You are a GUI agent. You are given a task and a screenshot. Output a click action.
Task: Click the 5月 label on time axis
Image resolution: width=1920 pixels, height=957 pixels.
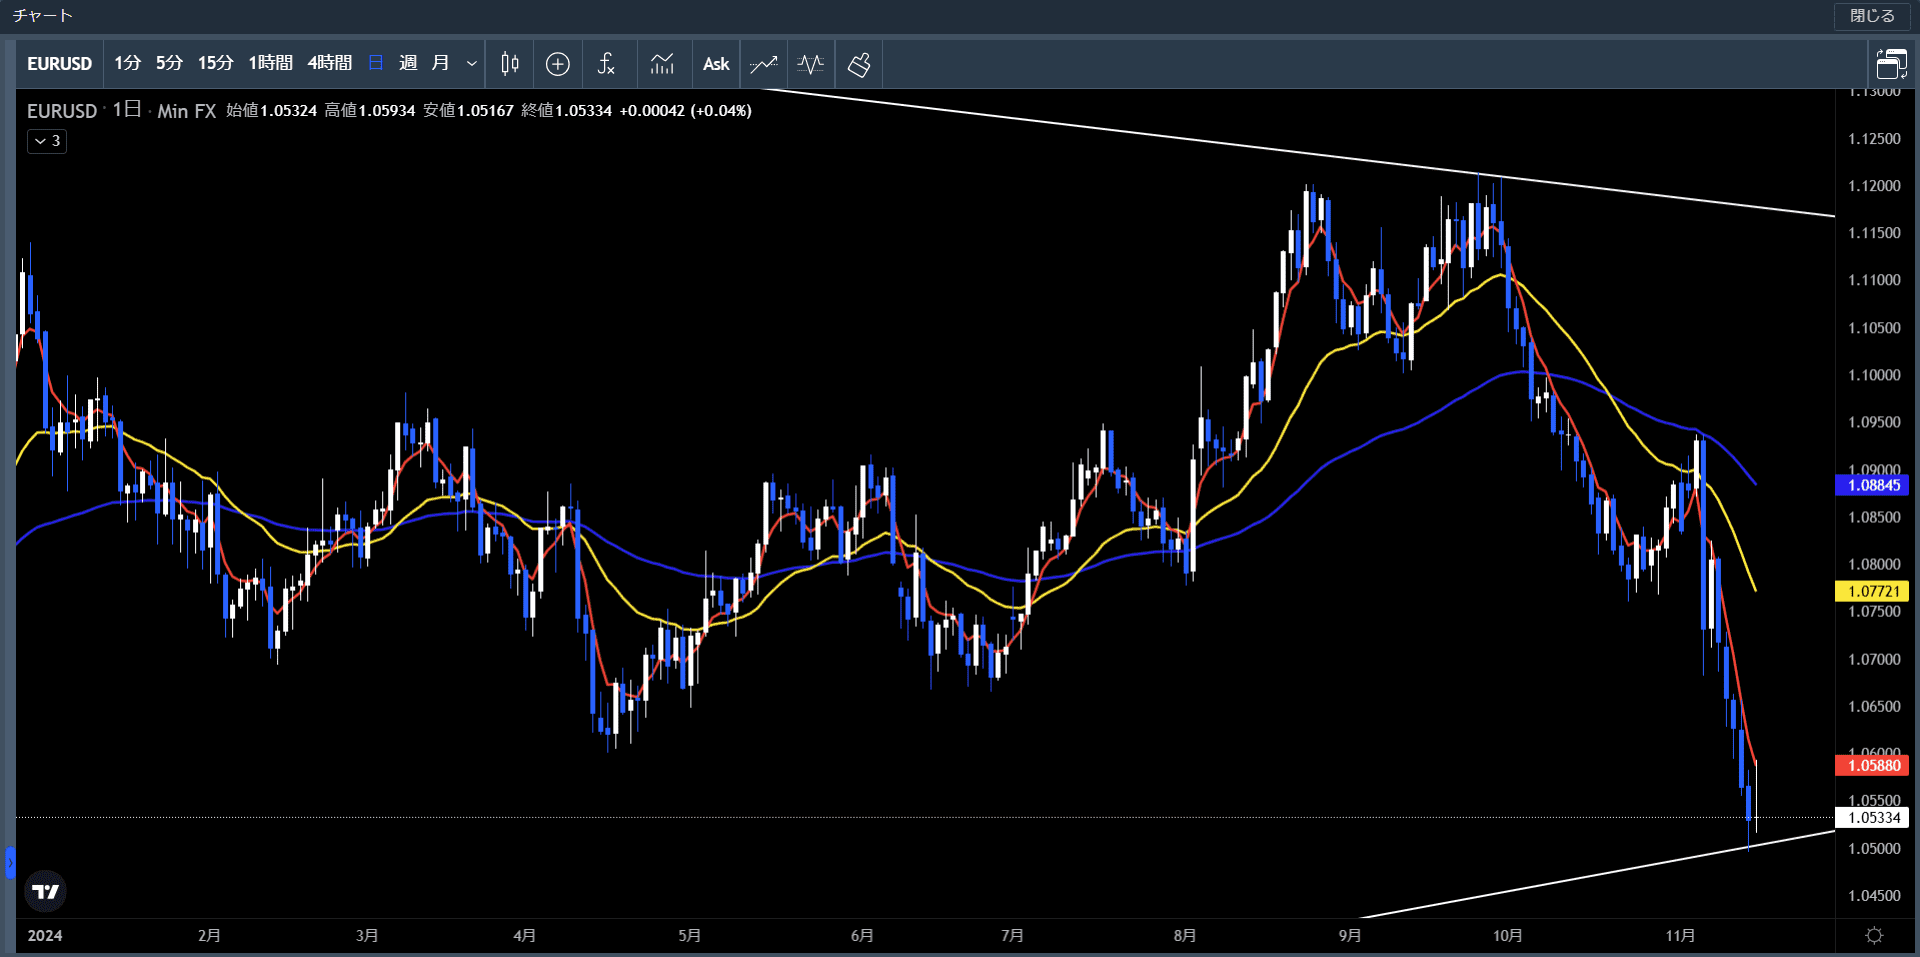click(689, 935)
